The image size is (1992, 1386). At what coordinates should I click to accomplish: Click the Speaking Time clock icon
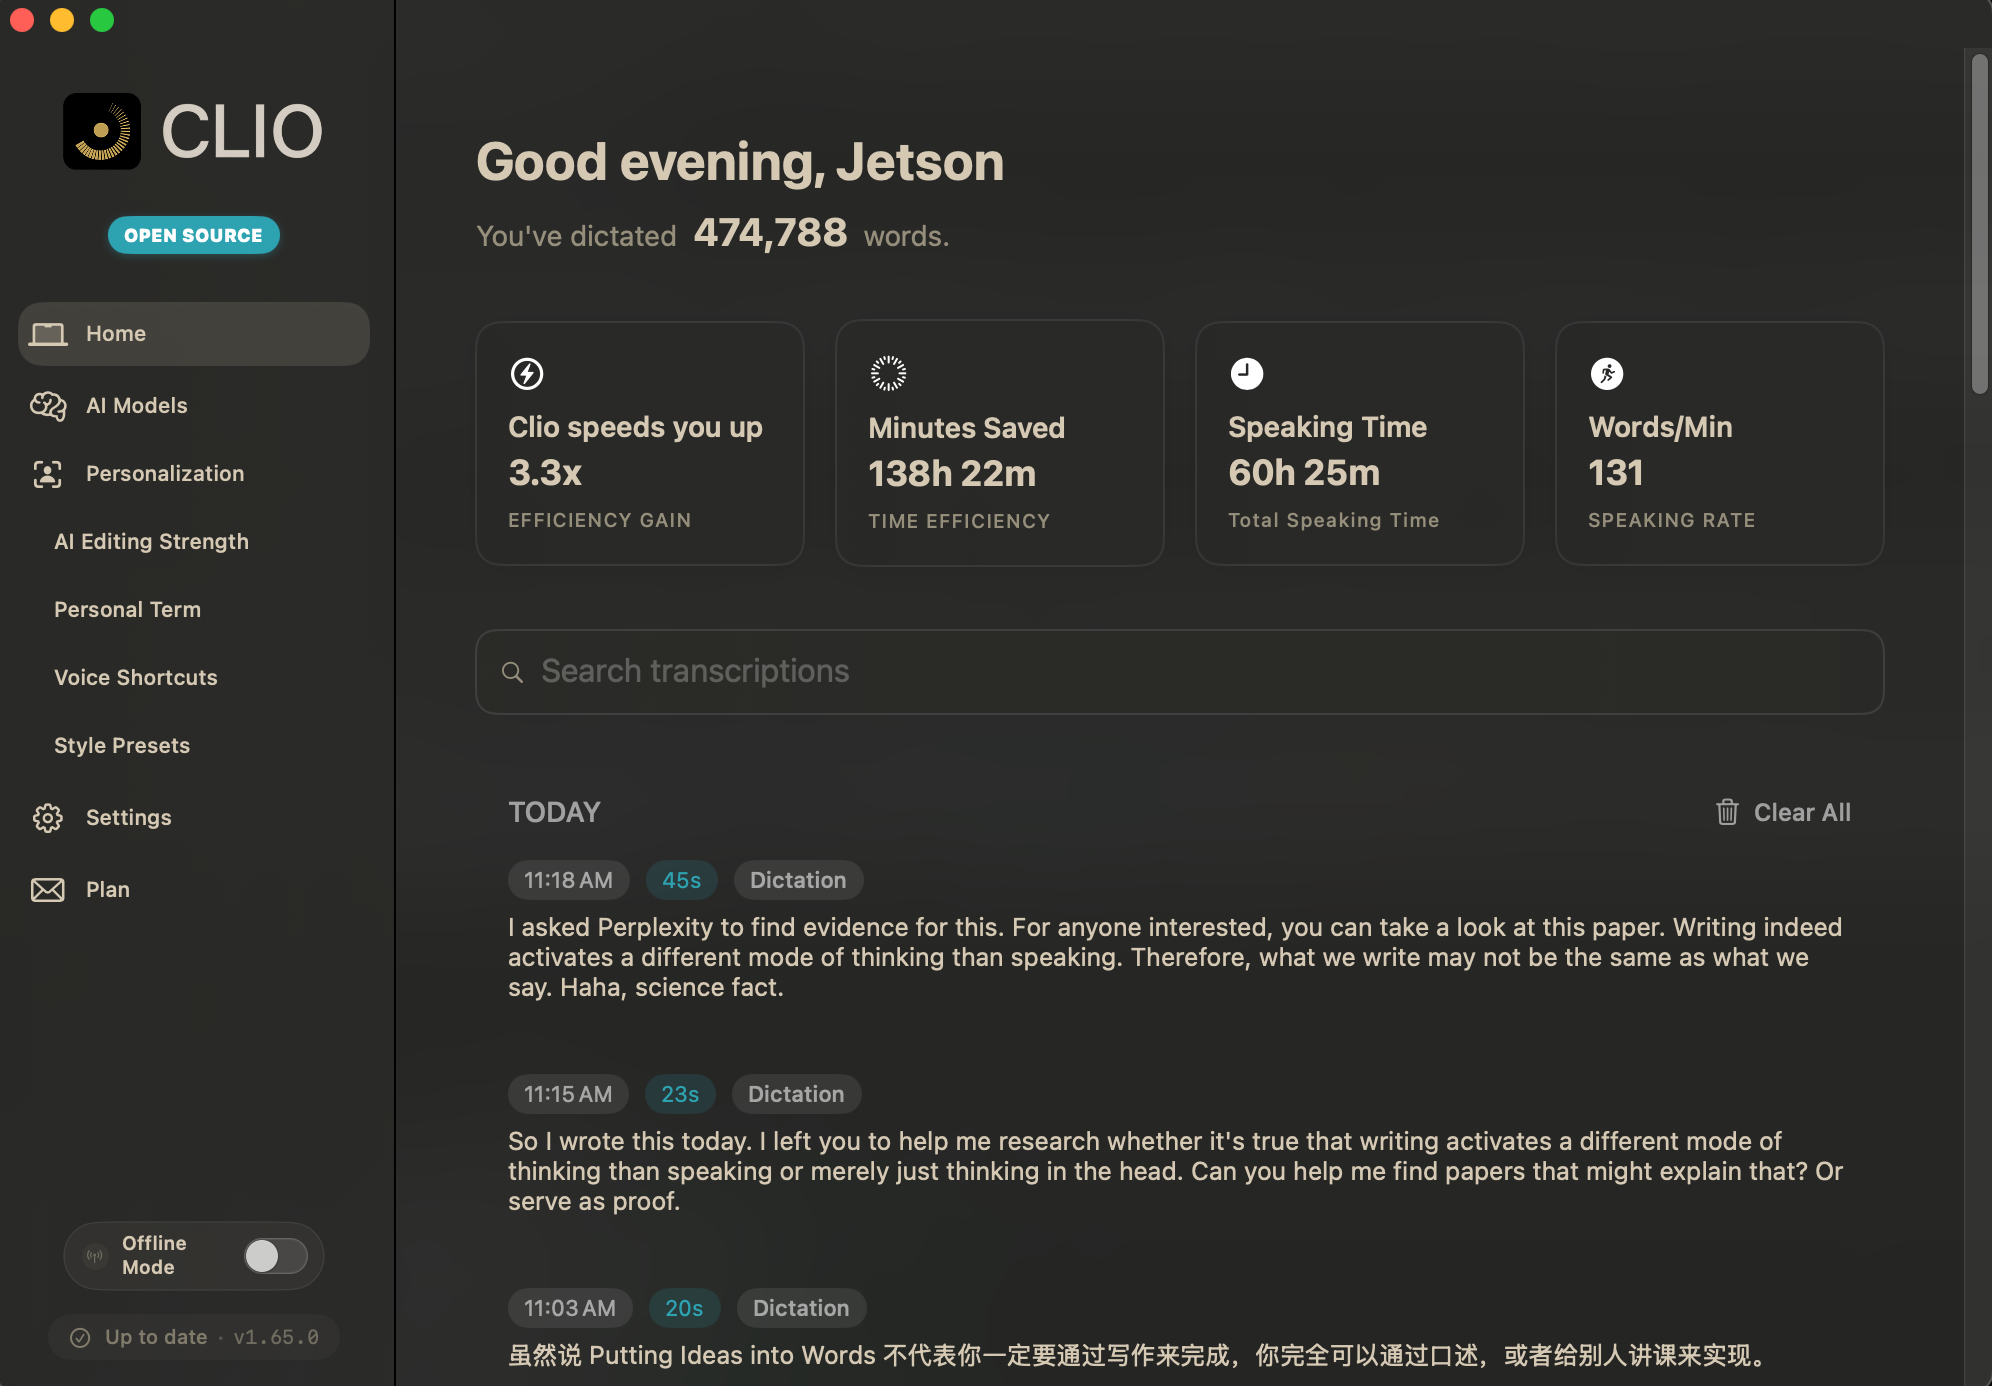(1246, 374)
